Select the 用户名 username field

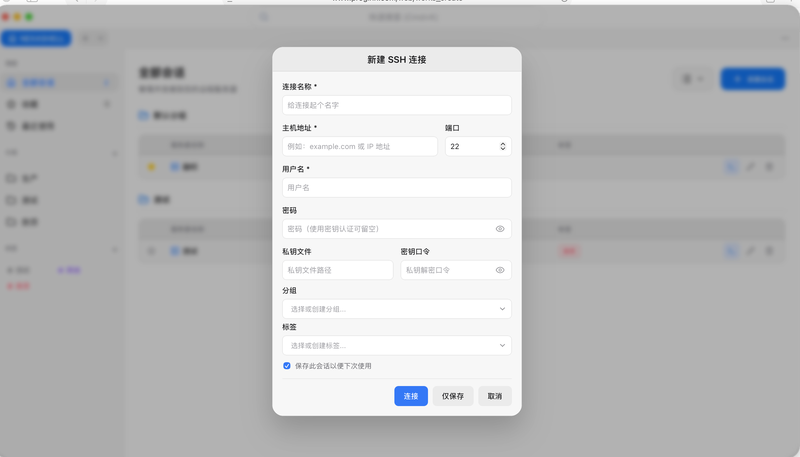point(396,187)
